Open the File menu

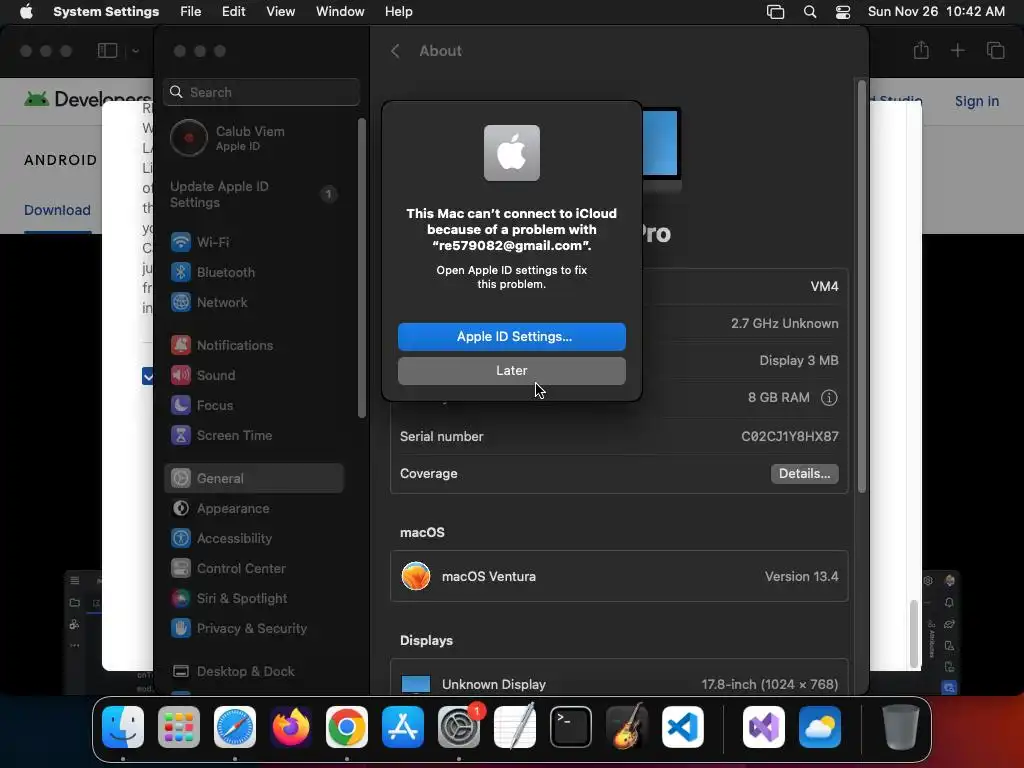click(x=191, y=12)
